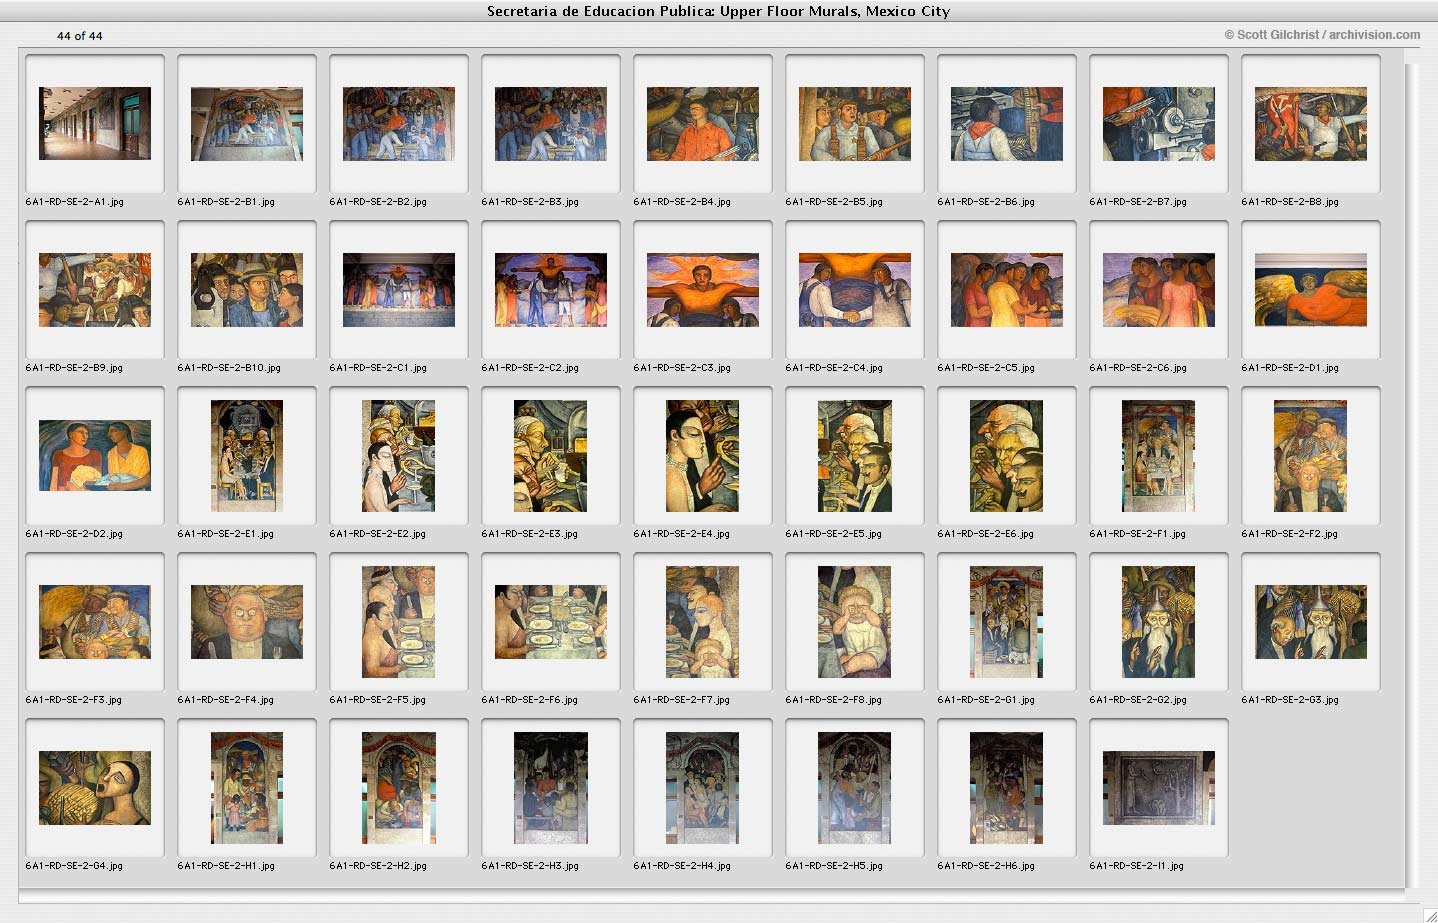The width and height of the screenshot is (1438, 923).
Task: View image 6A1-RD-SE-2-H2.jpg
Action: (399, 788)
